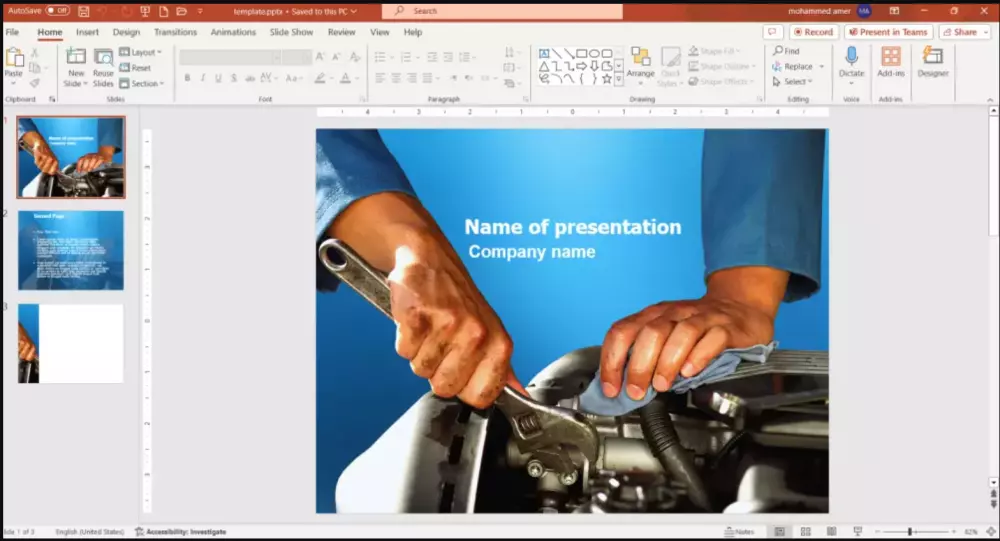Click the Center alignment icon
The width and height of the screenshot is (1000, 541).
tap(396, 78)
